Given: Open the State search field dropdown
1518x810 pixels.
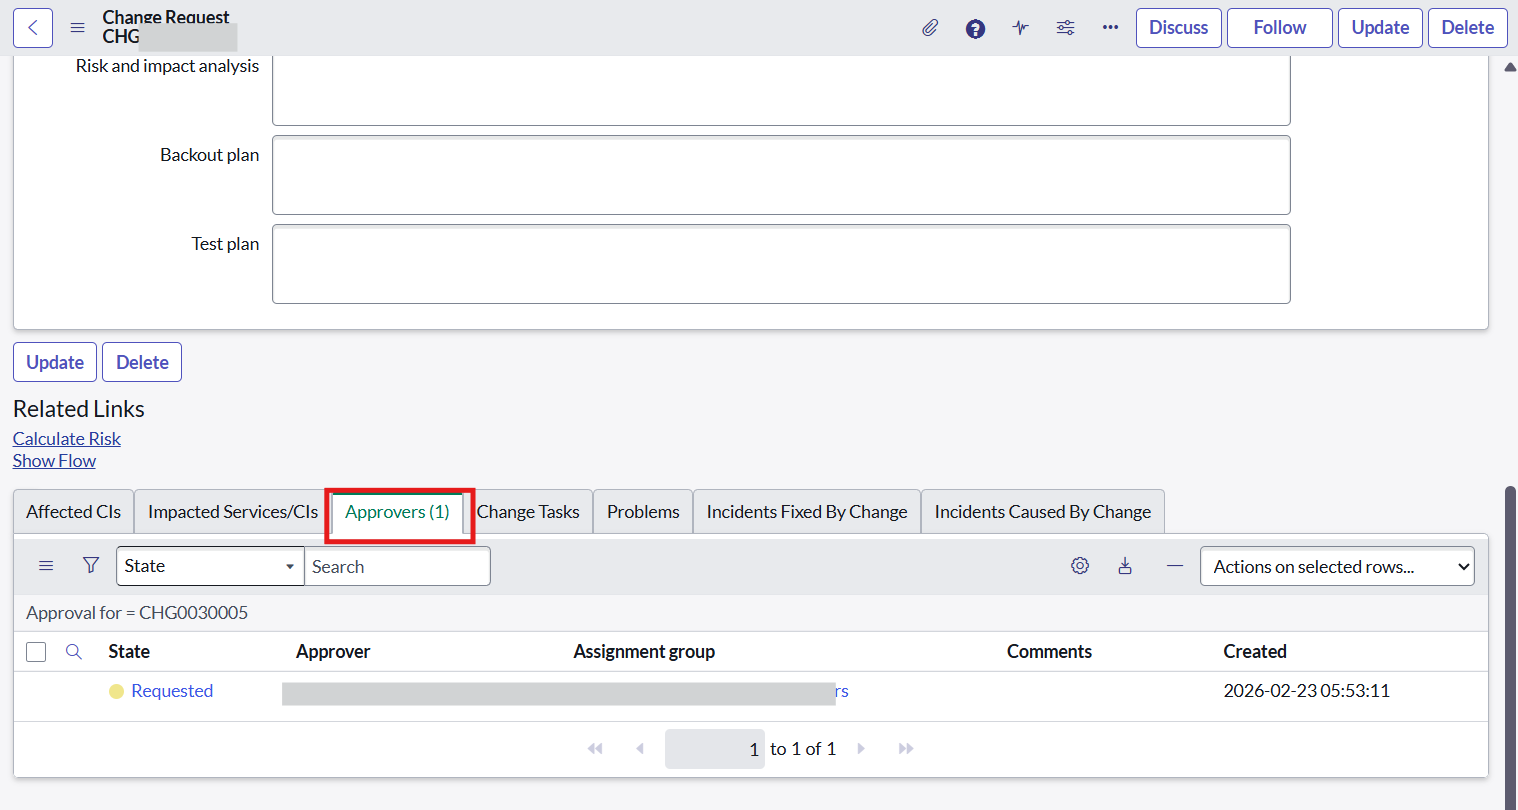Looking at the screenshot, I should (210, 566).
